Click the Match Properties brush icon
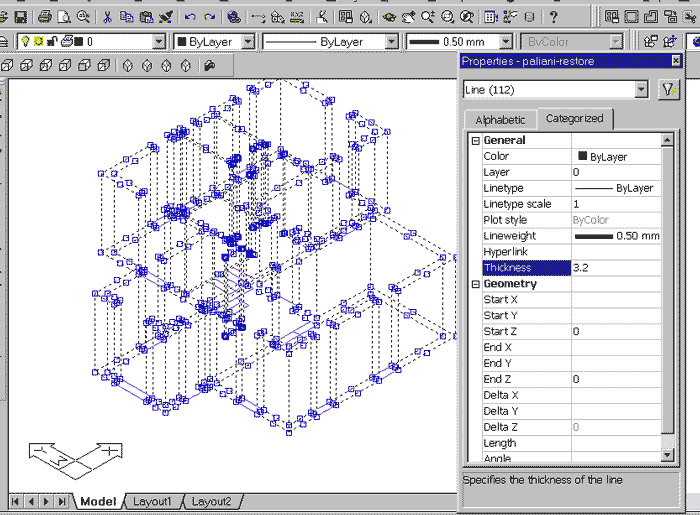This screenshot has width=700, height=515. point(165,17)
